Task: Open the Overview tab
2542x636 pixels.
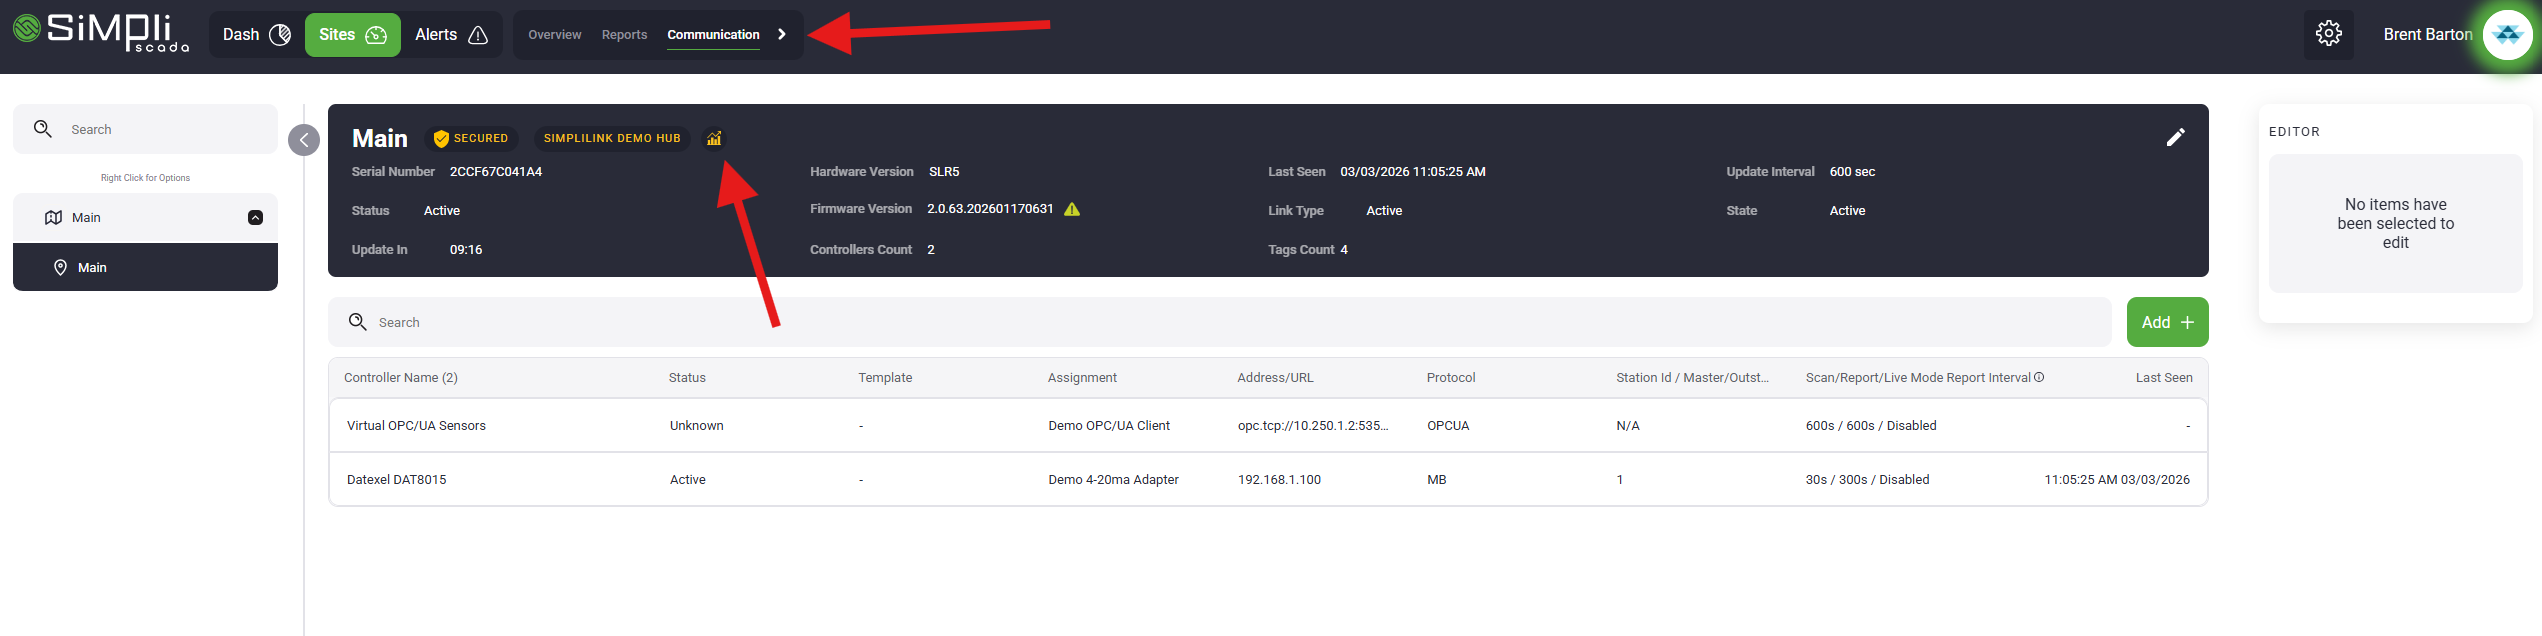Action: [x=554, y=35]
